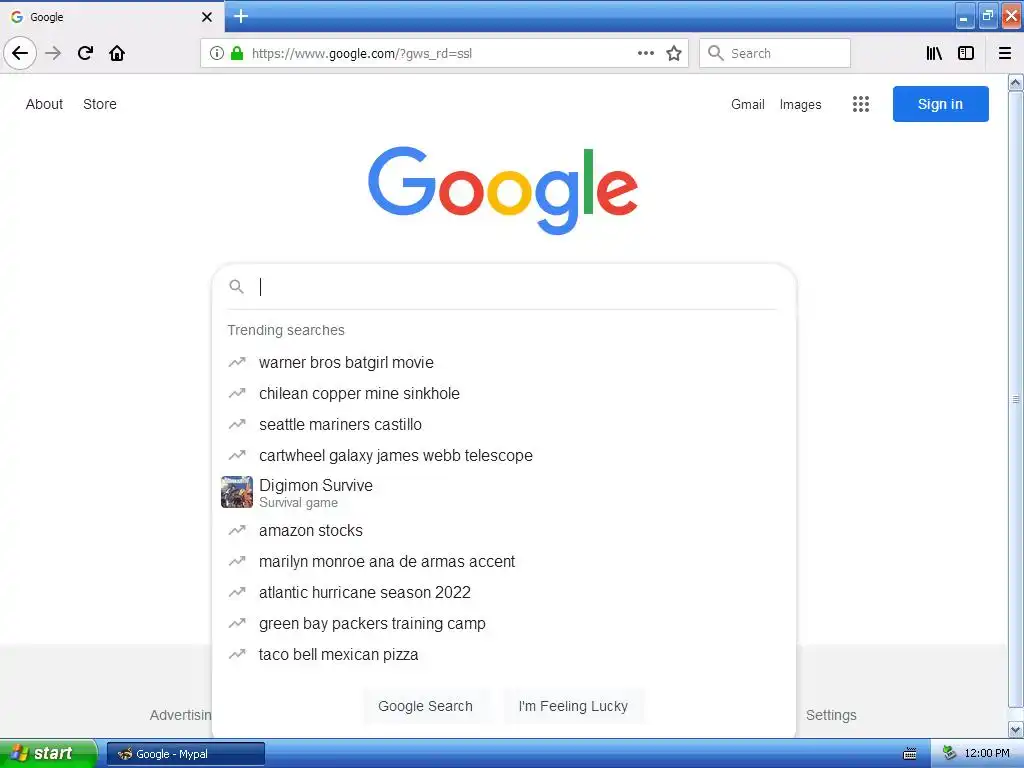1024x768 pixels.
Task: Click the URL address bar
Action: (x=444, y=53)
